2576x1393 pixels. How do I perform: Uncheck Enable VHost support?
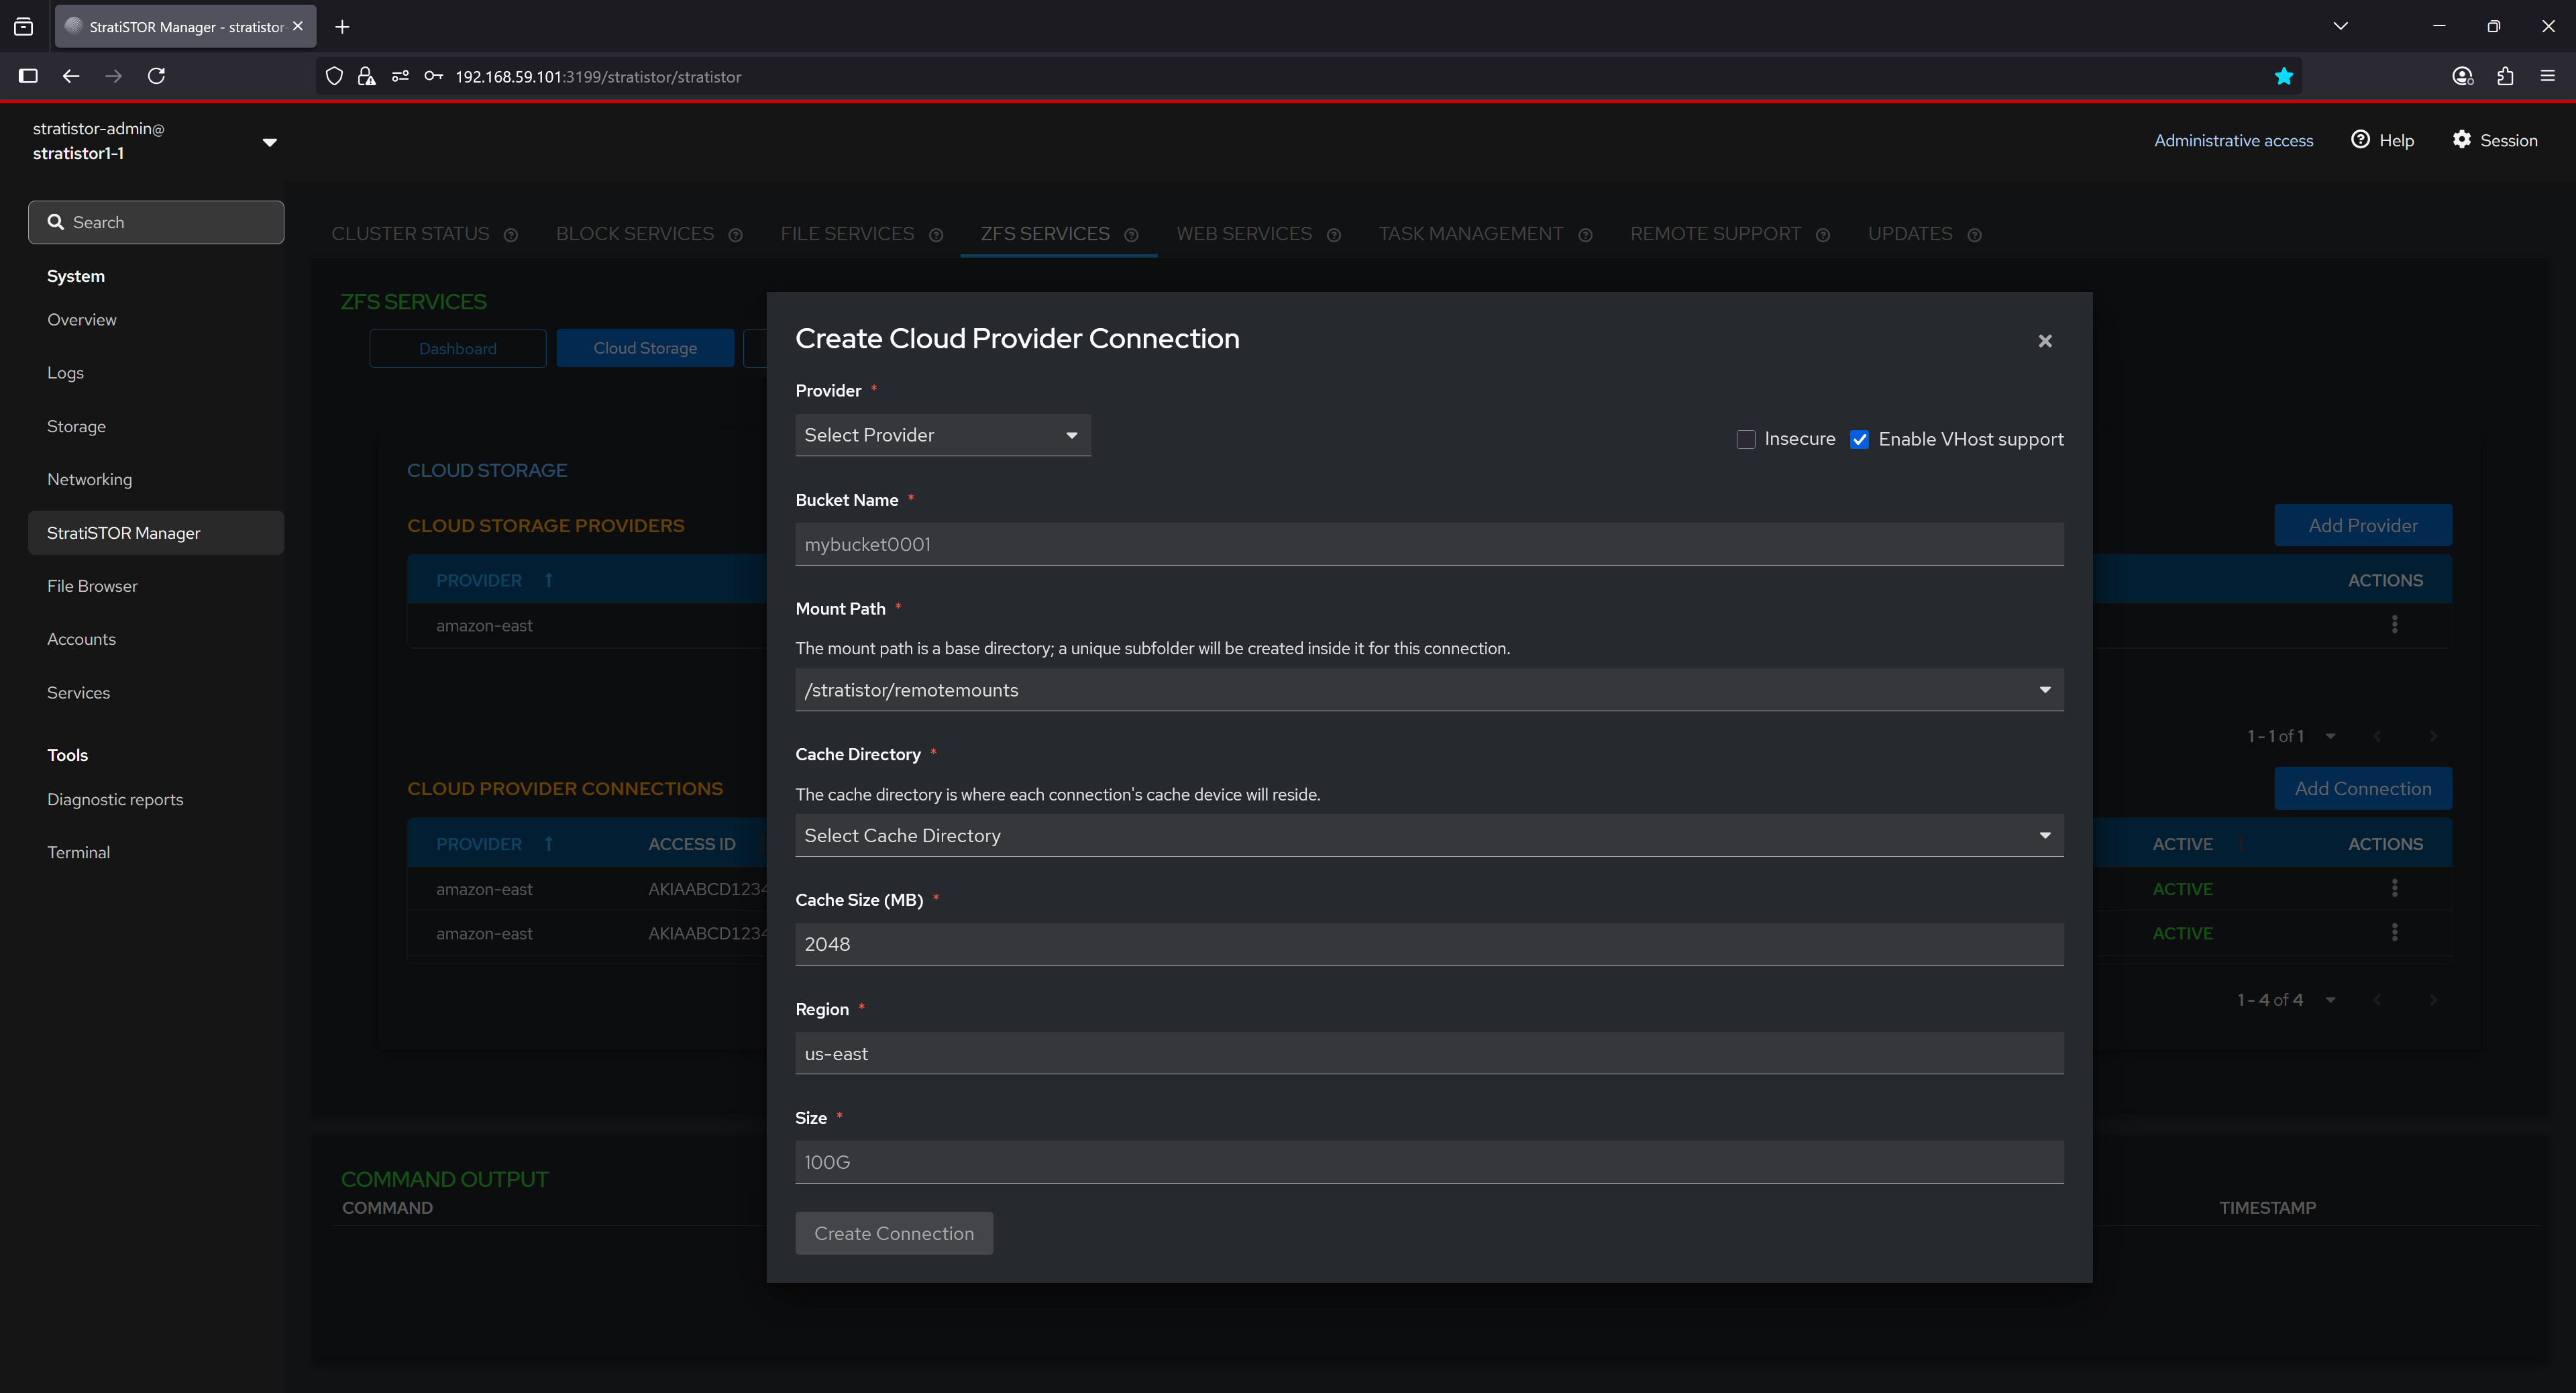click(1859, 440)
